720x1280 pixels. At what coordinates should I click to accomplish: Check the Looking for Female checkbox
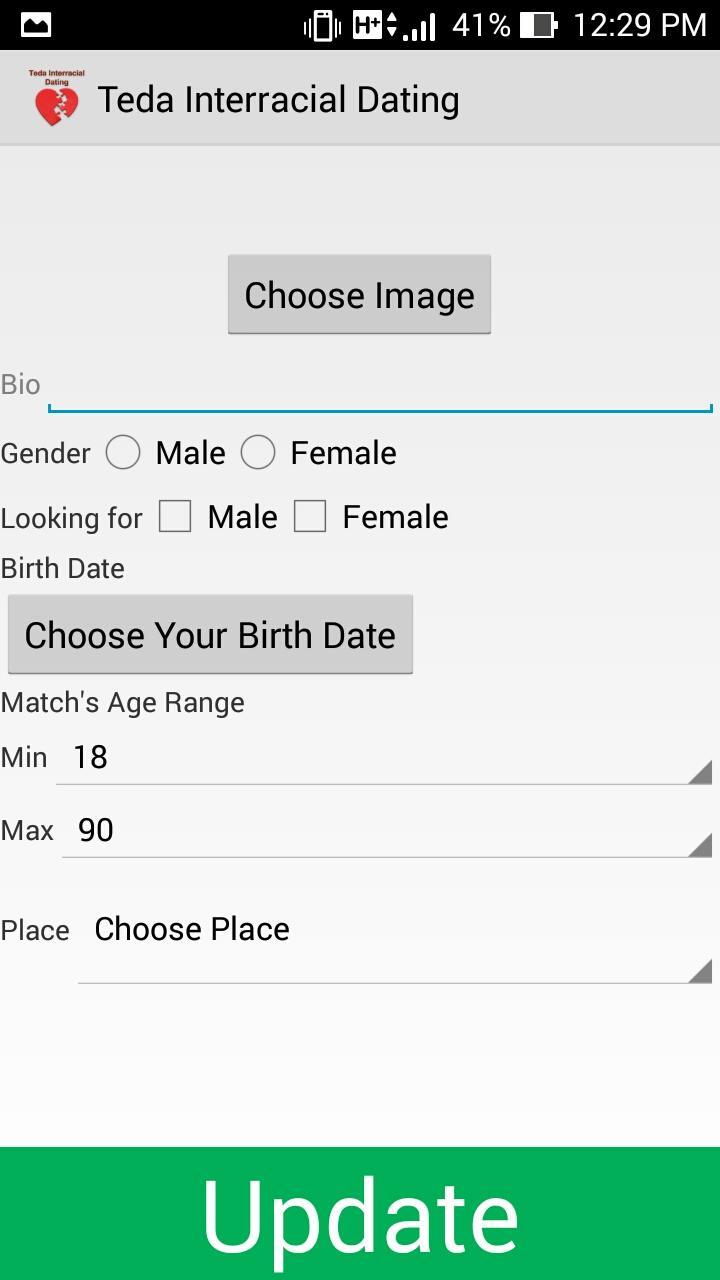pyautogui.click(x=310, y=517)
